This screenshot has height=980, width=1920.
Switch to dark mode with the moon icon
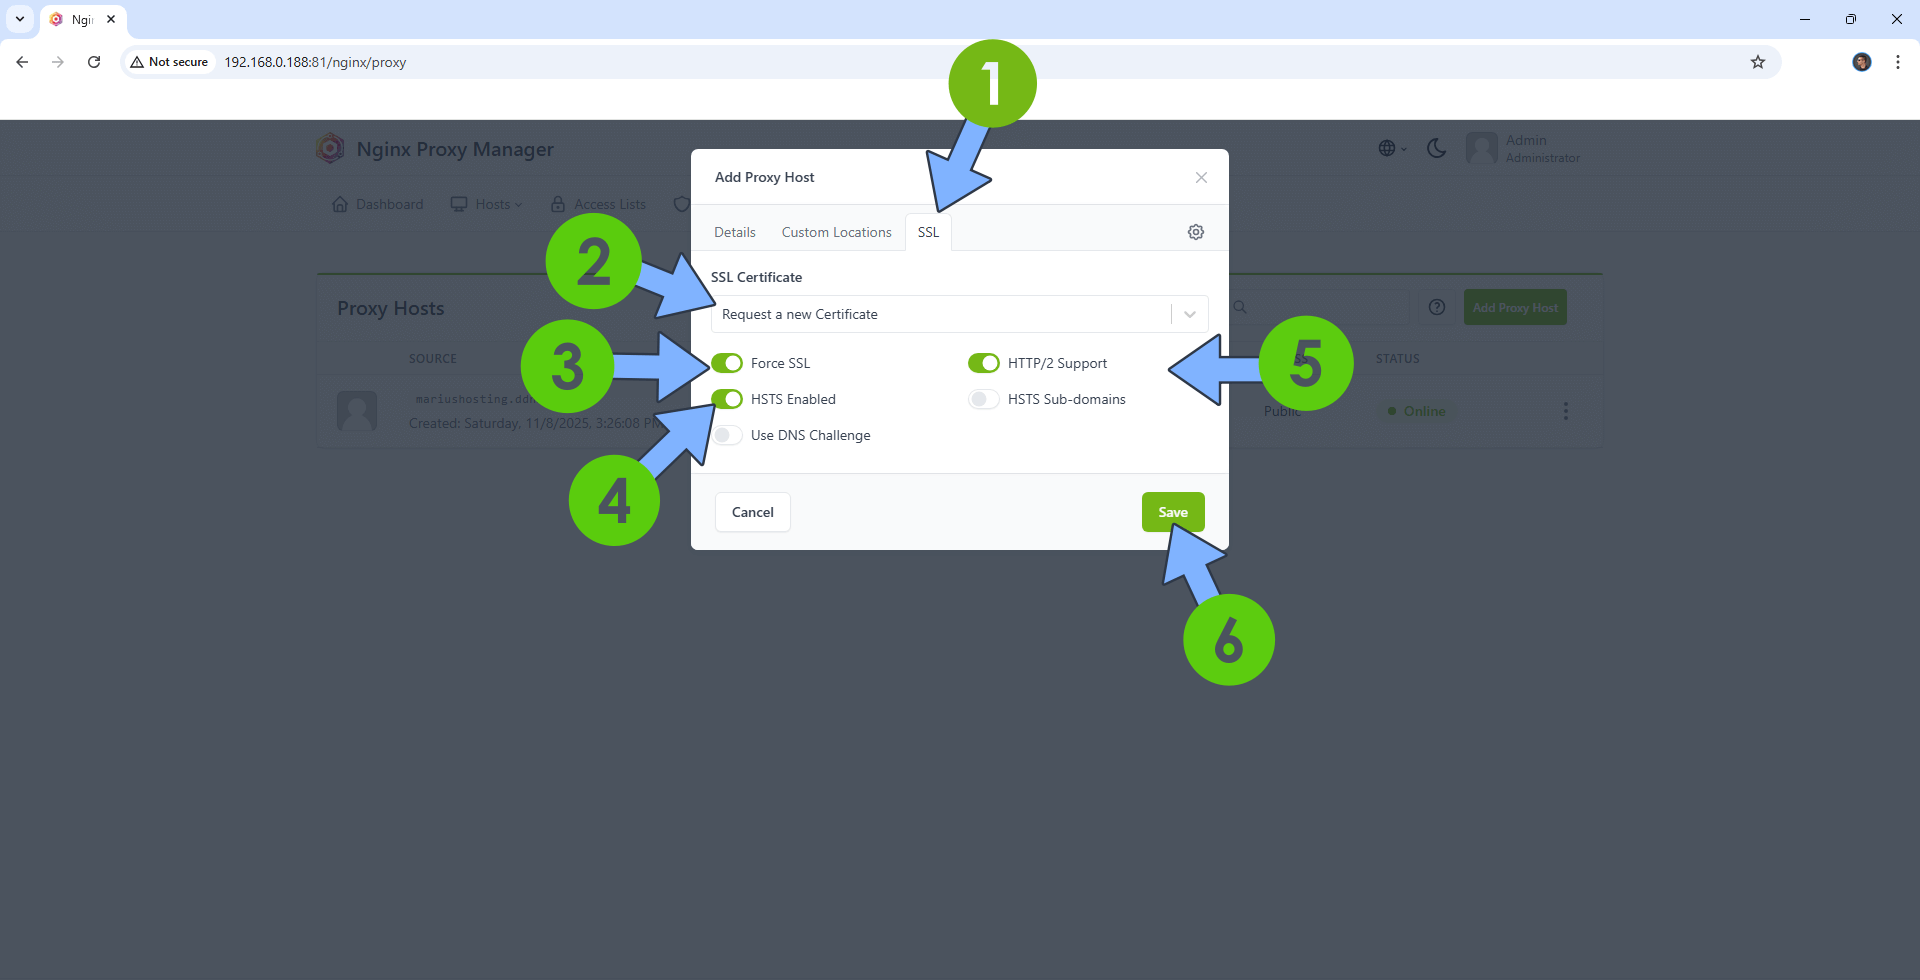click(1436, 148)
